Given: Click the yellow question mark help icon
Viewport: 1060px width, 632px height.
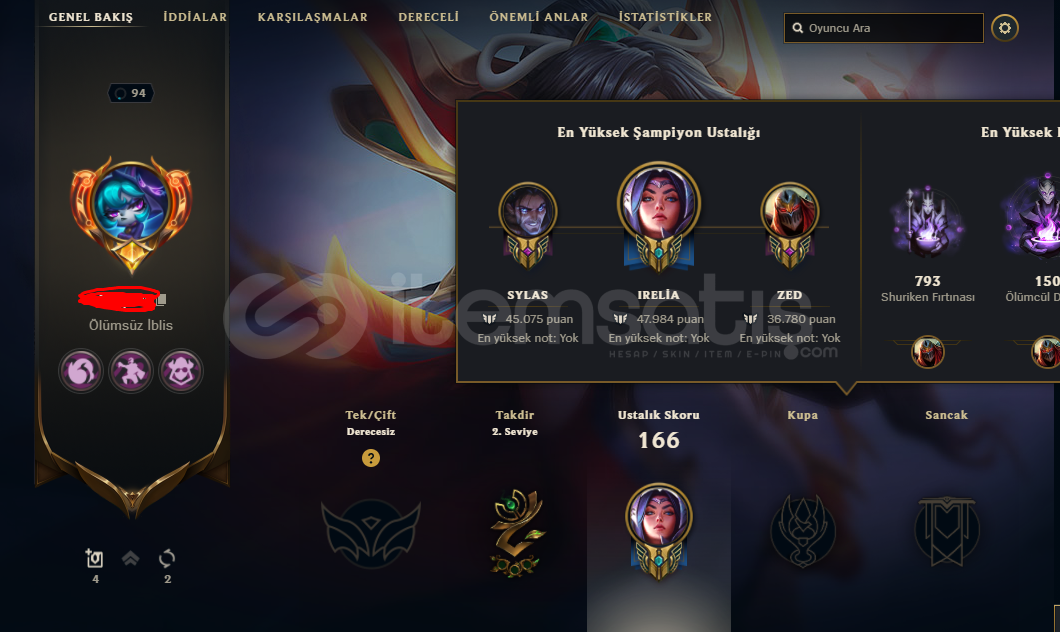Looking at the screenshot, I should pos(370,458).
